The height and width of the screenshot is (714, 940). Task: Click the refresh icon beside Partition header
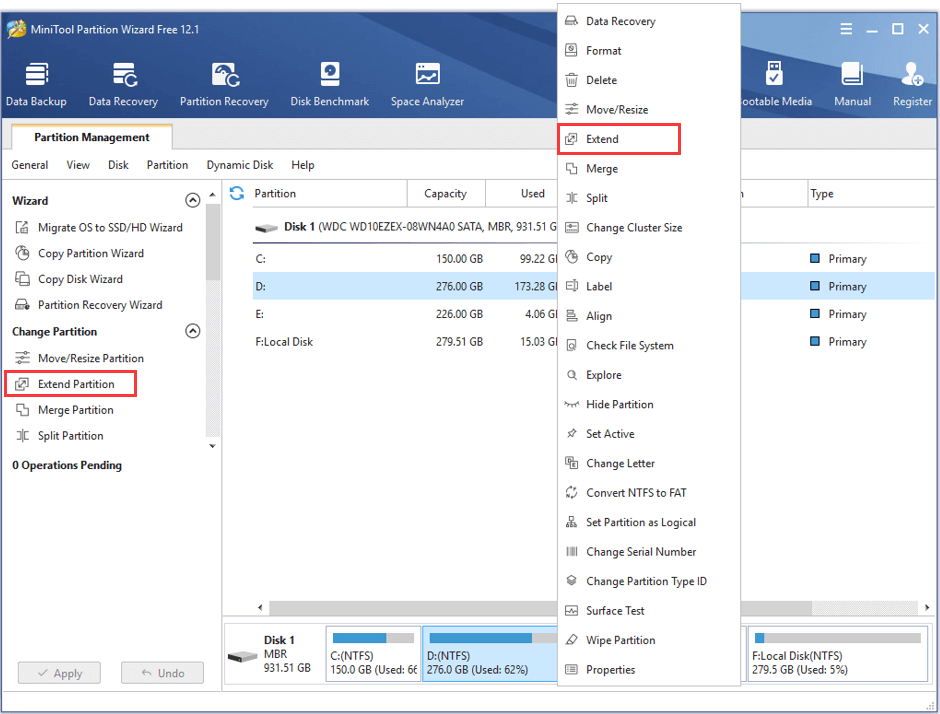tap(237, 193)
